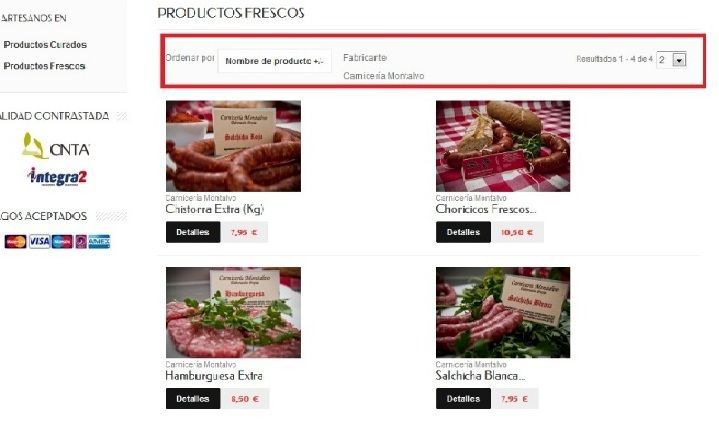719x421 pixels.
Task: Click Detalles button for Hamburguesa Extra
Action: [x=193, y=399]
